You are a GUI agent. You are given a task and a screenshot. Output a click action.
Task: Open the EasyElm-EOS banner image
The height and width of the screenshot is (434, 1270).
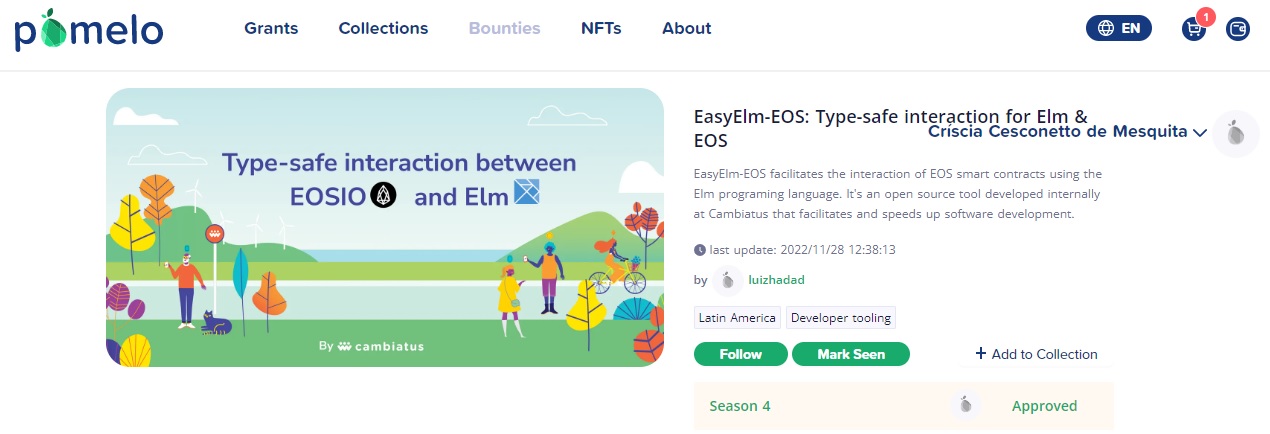click(385, 227)
